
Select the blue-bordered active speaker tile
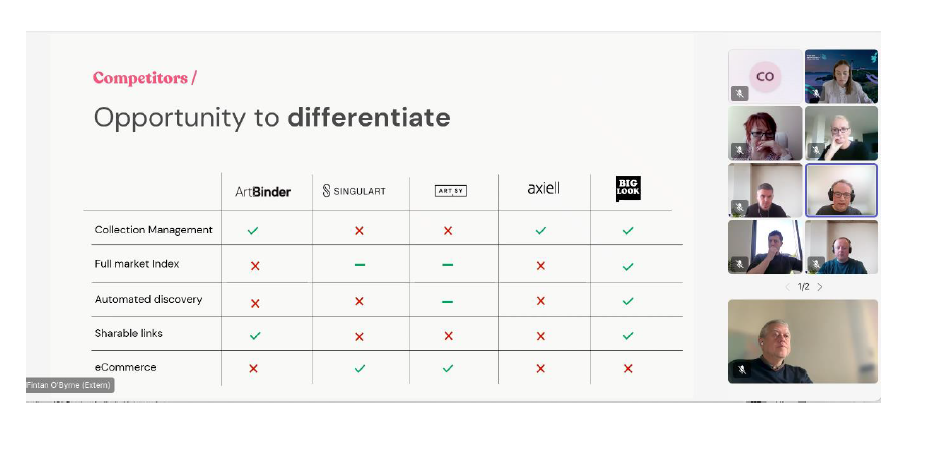point(841,190)
